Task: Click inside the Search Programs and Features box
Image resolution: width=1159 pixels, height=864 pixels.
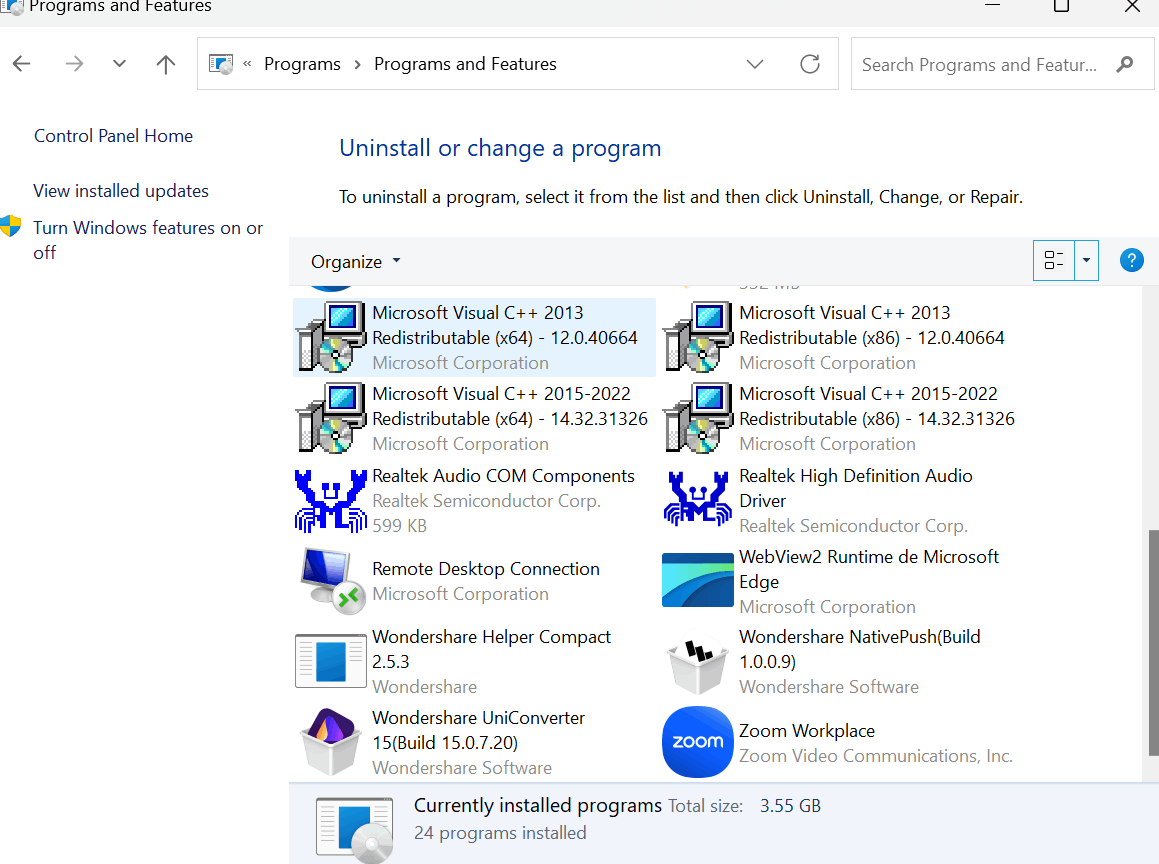Action: (x=980, y=63)
